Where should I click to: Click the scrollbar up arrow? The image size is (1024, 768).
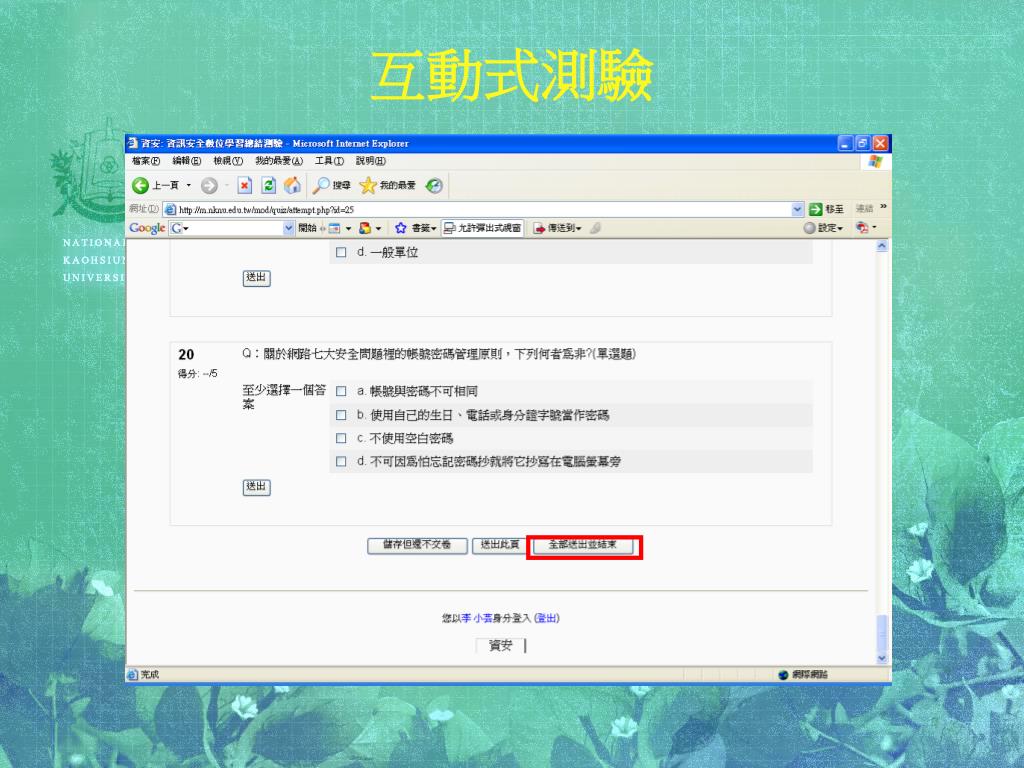[x=882, y=246]
